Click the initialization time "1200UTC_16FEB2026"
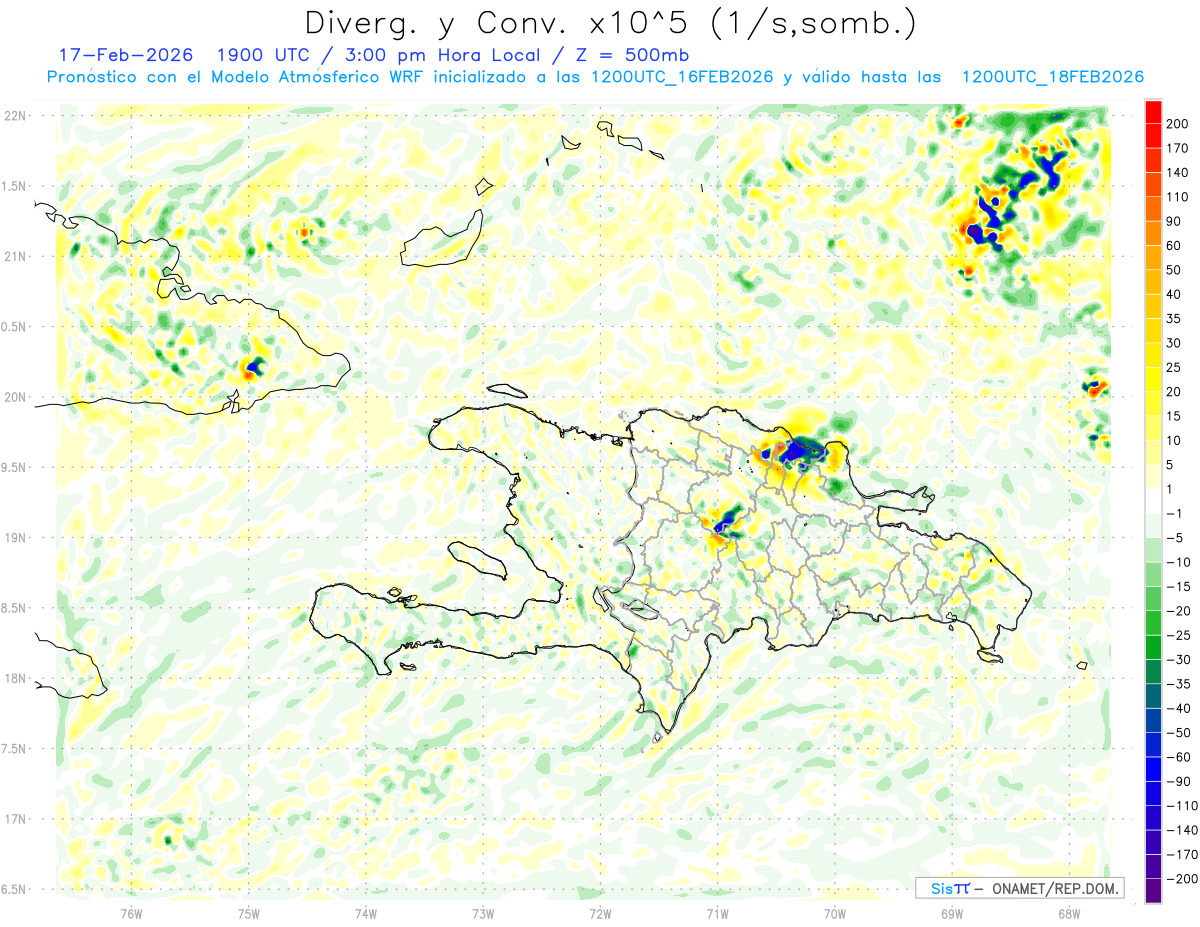The height and width of the screenshot is (927, 1200). click(682, 77)
